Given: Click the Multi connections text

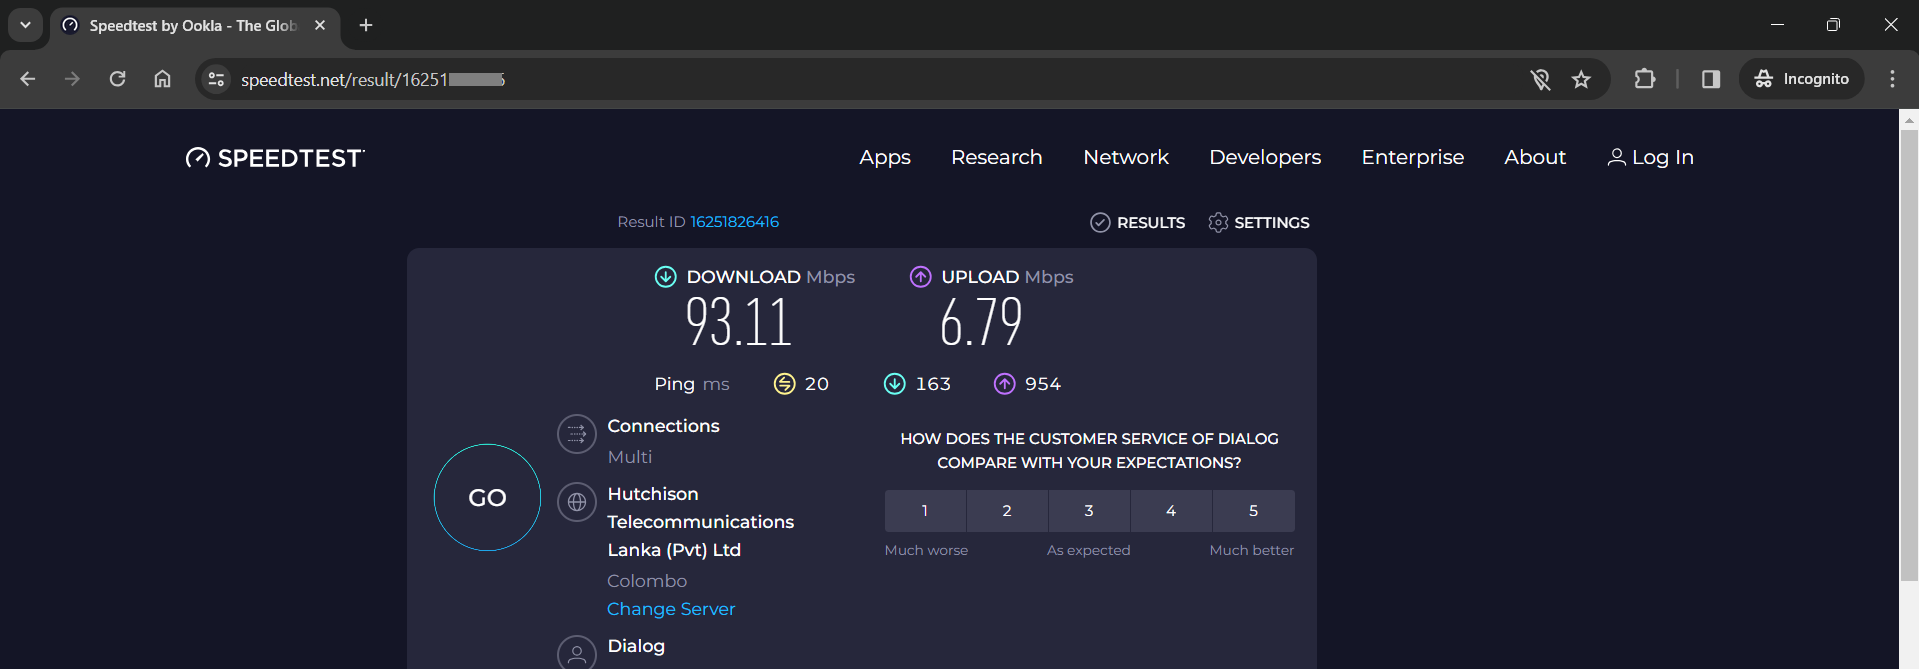Looking at the screenshot, I should (630, 457).
